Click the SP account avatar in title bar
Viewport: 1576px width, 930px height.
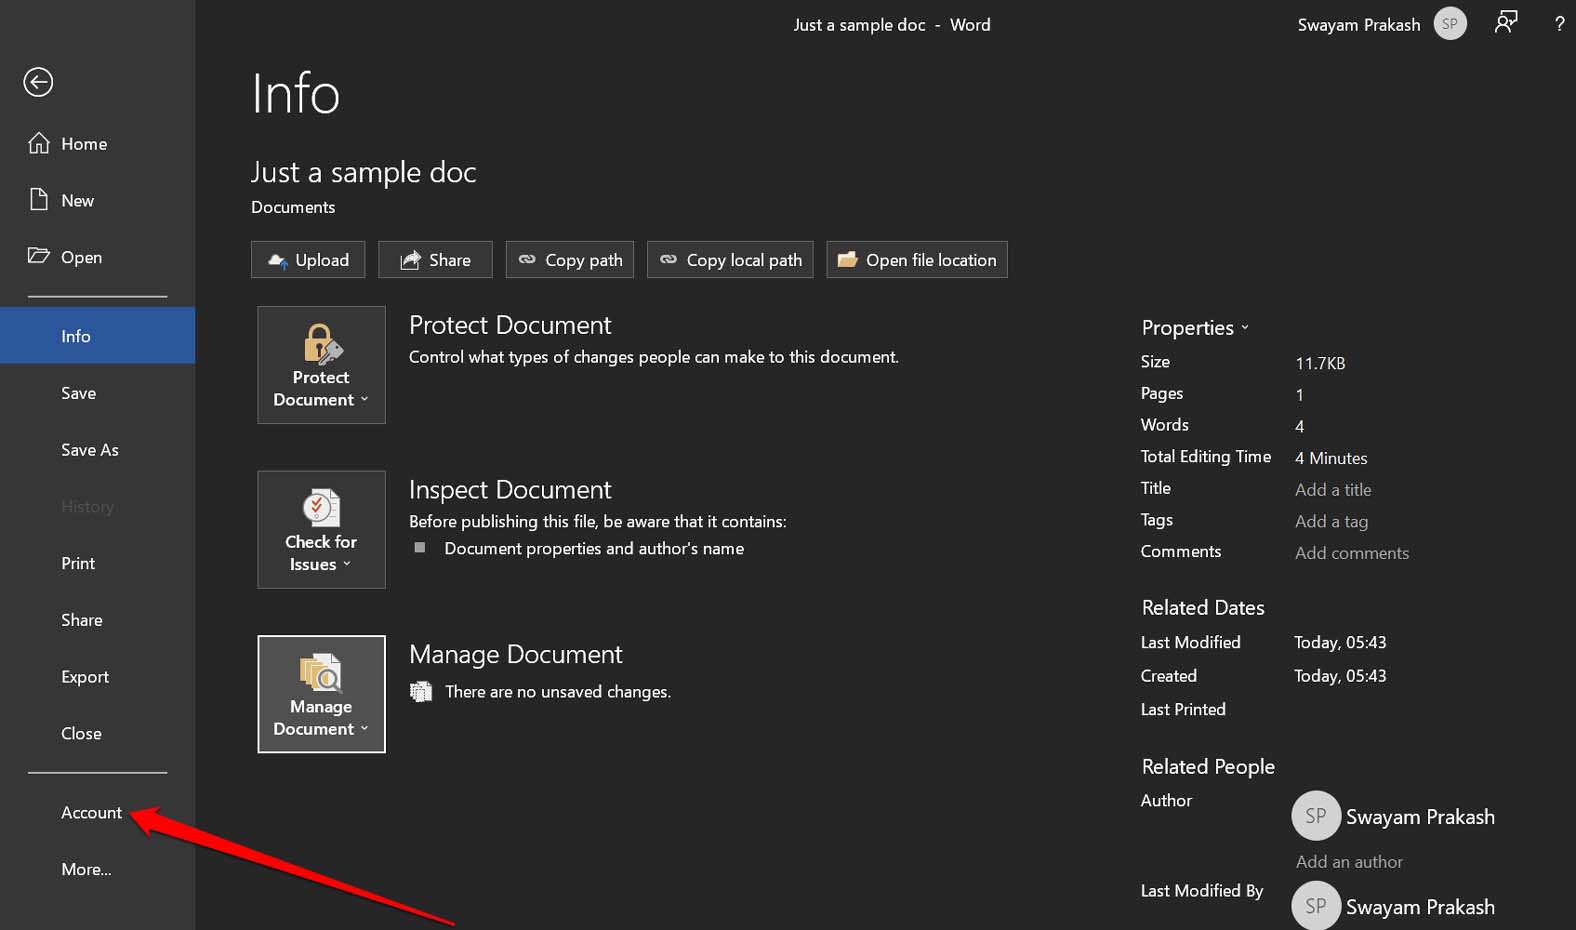1450,24
